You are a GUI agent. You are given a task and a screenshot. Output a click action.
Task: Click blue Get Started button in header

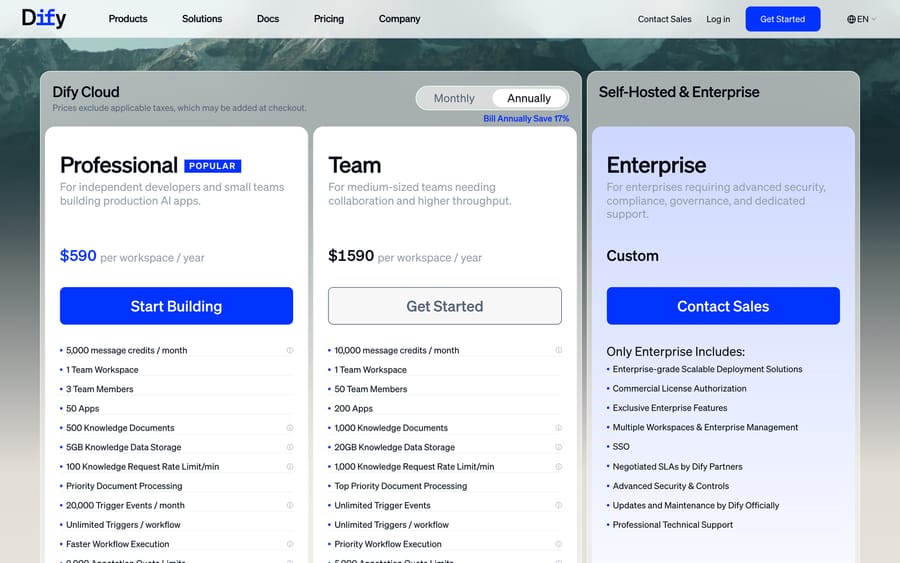[783, 19]
